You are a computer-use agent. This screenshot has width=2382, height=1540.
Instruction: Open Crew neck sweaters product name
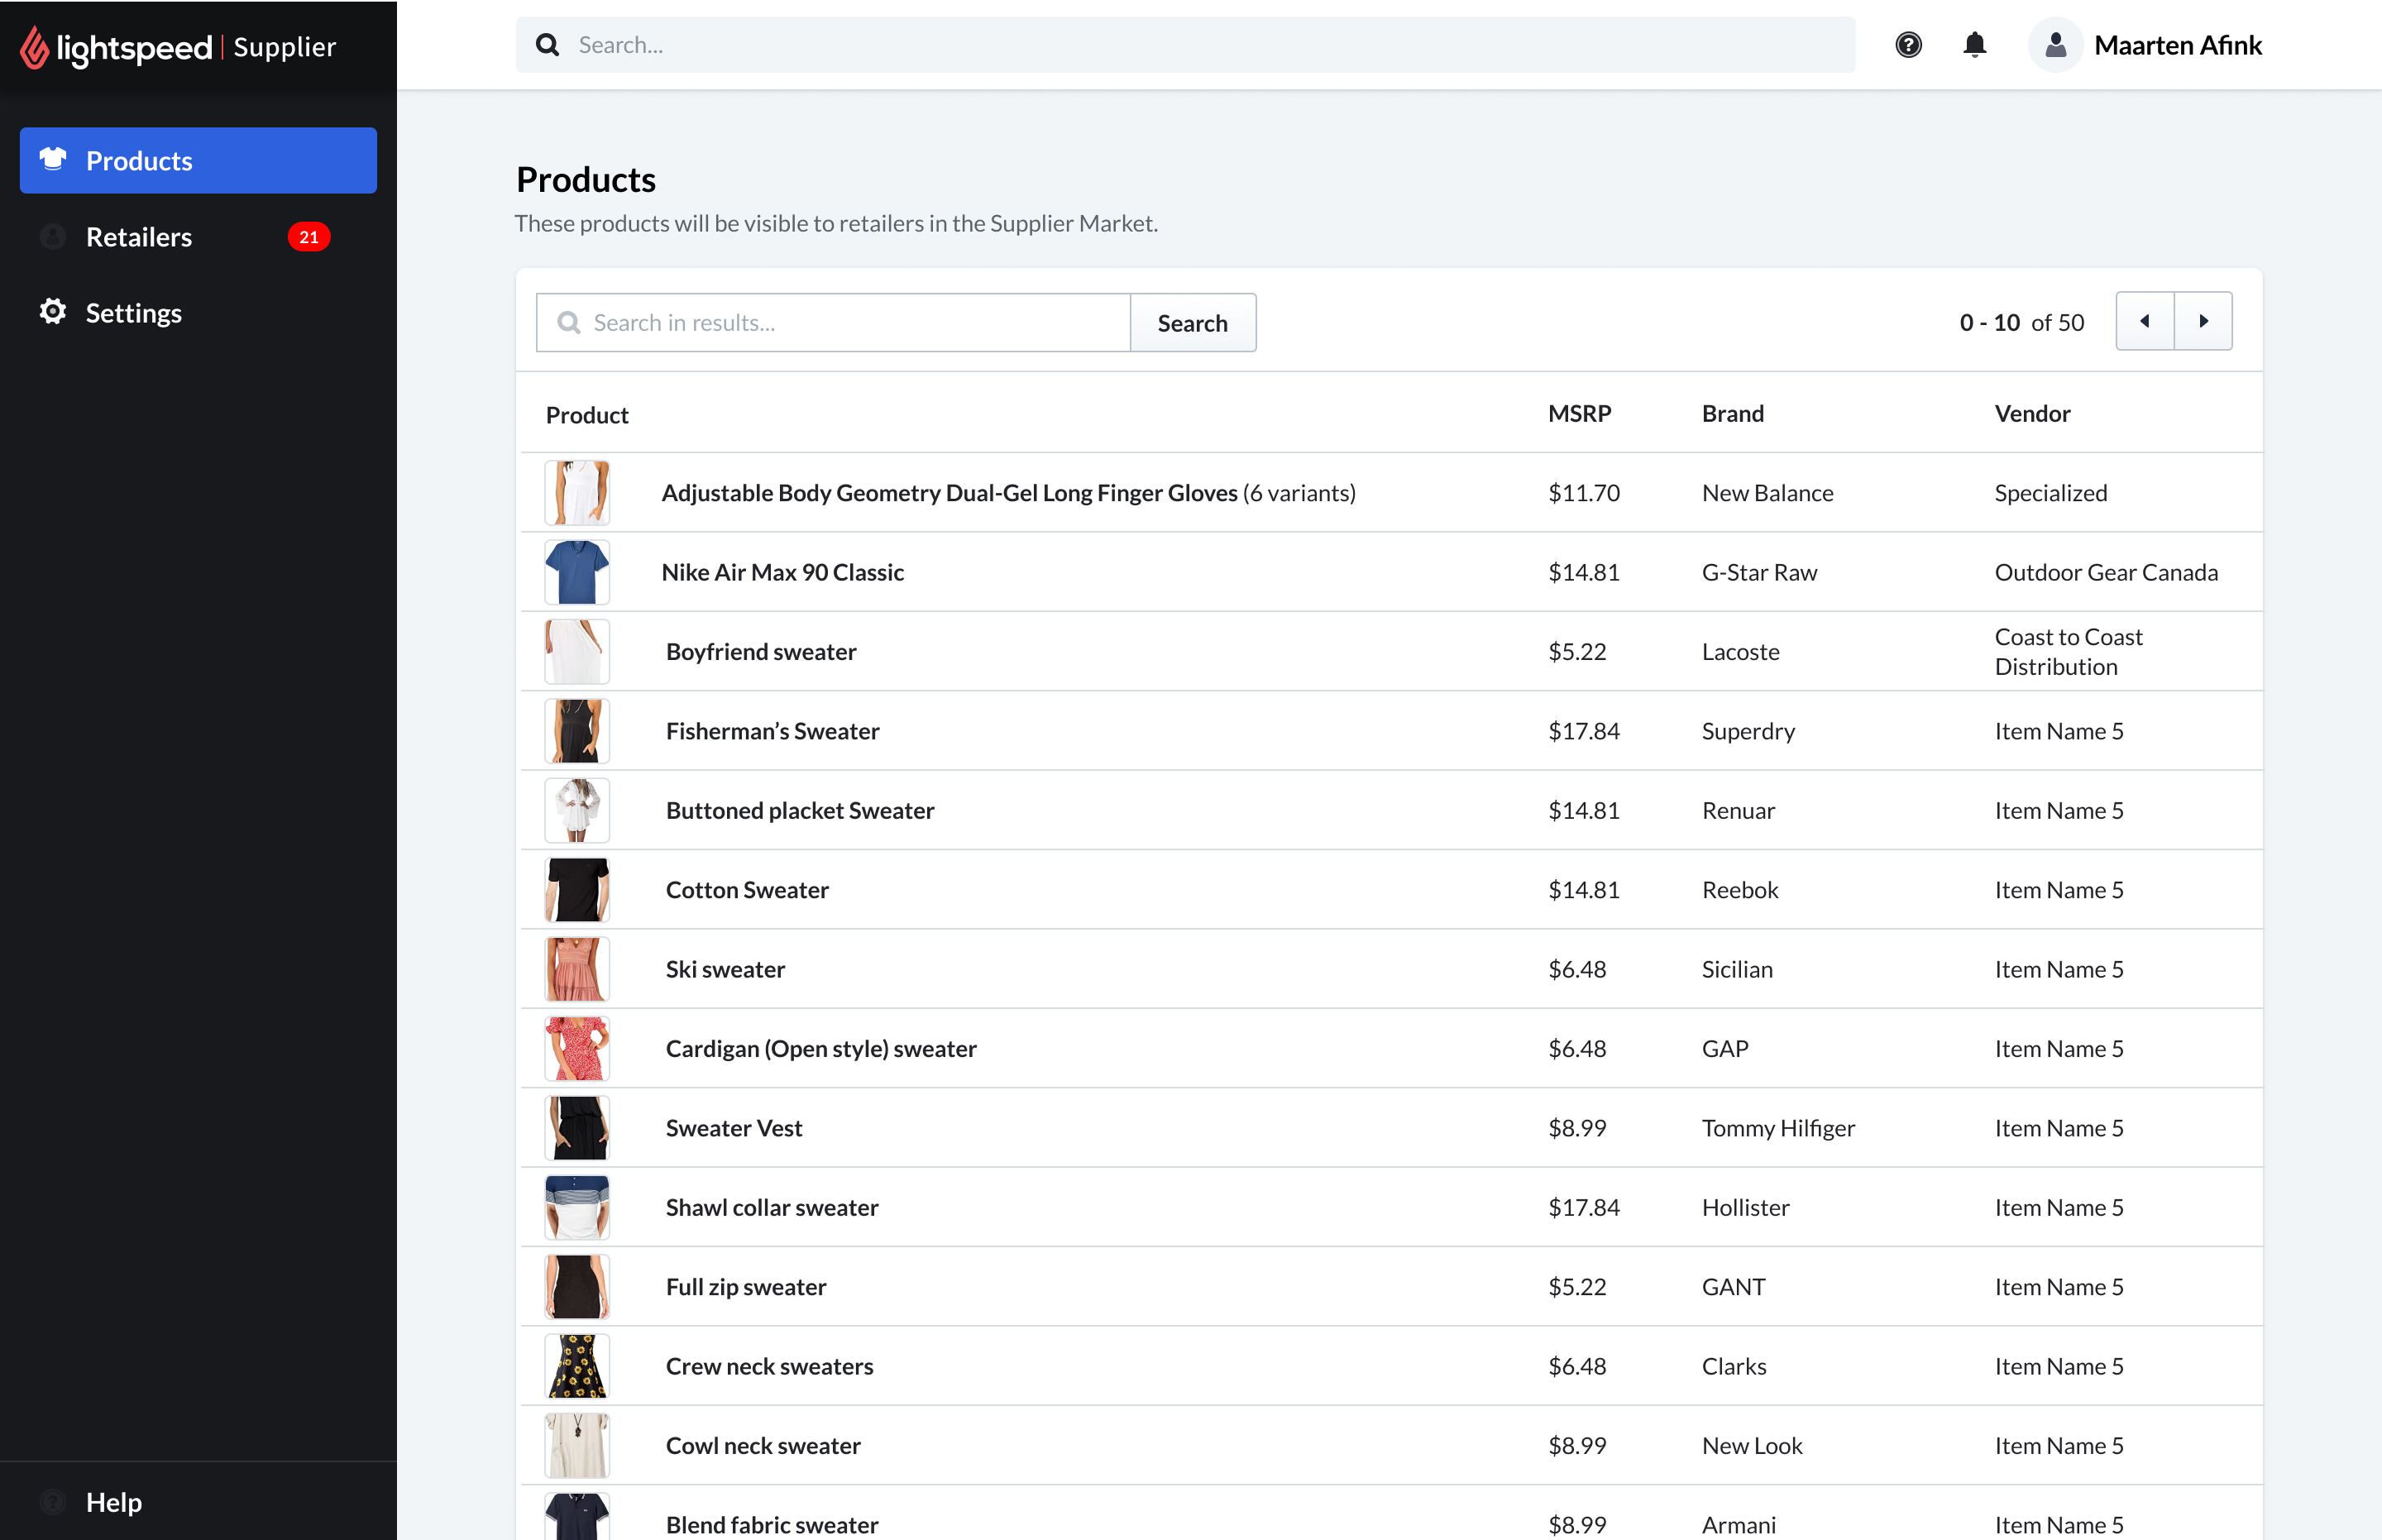coord(769,1366)
